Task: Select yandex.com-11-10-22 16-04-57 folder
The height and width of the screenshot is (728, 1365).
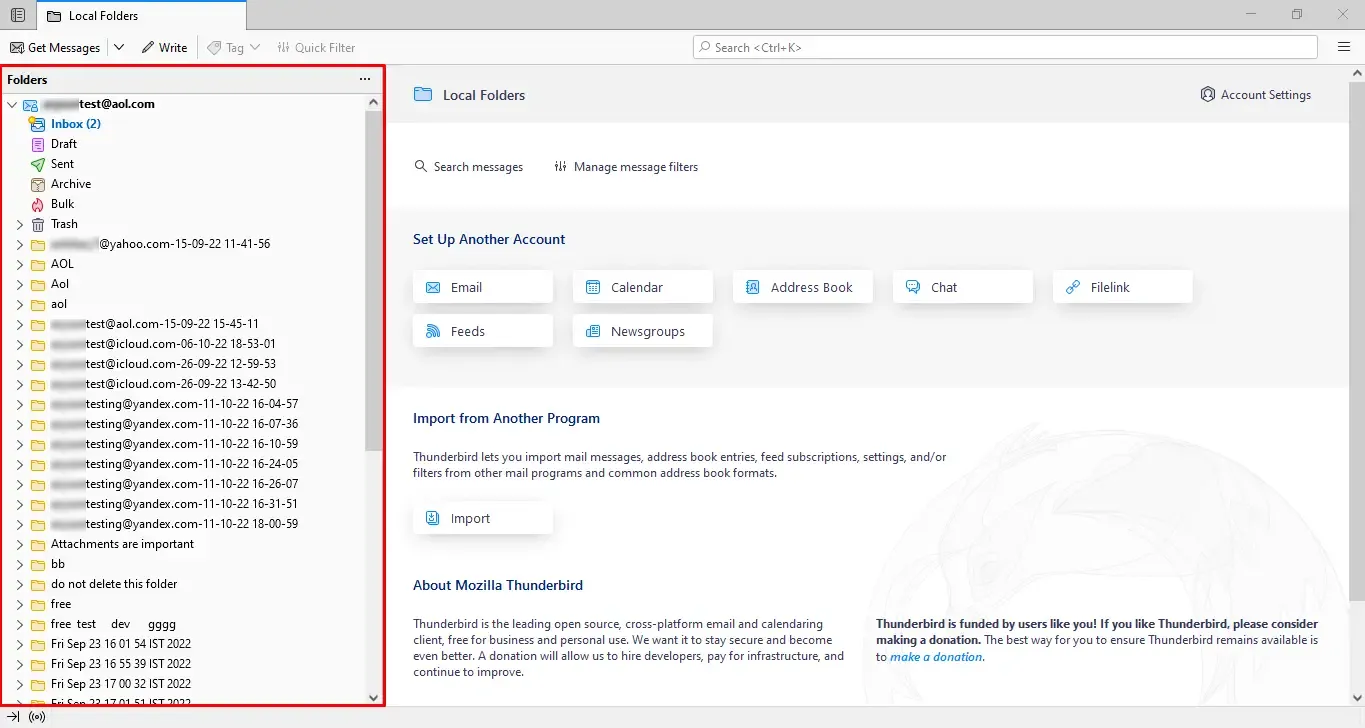Action: tap(174, 404)
